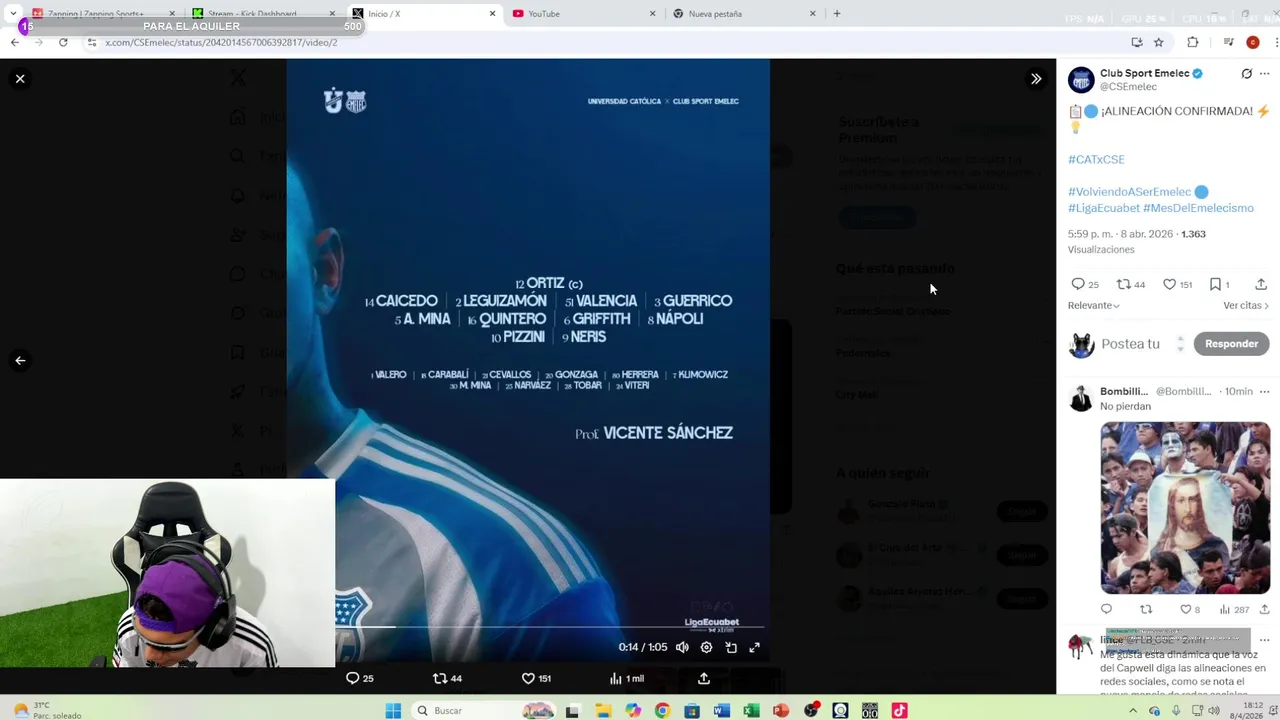This screenshot has height=720, width=1280.
Task: Reload the page with browser refresh icon
Action: 63,42
